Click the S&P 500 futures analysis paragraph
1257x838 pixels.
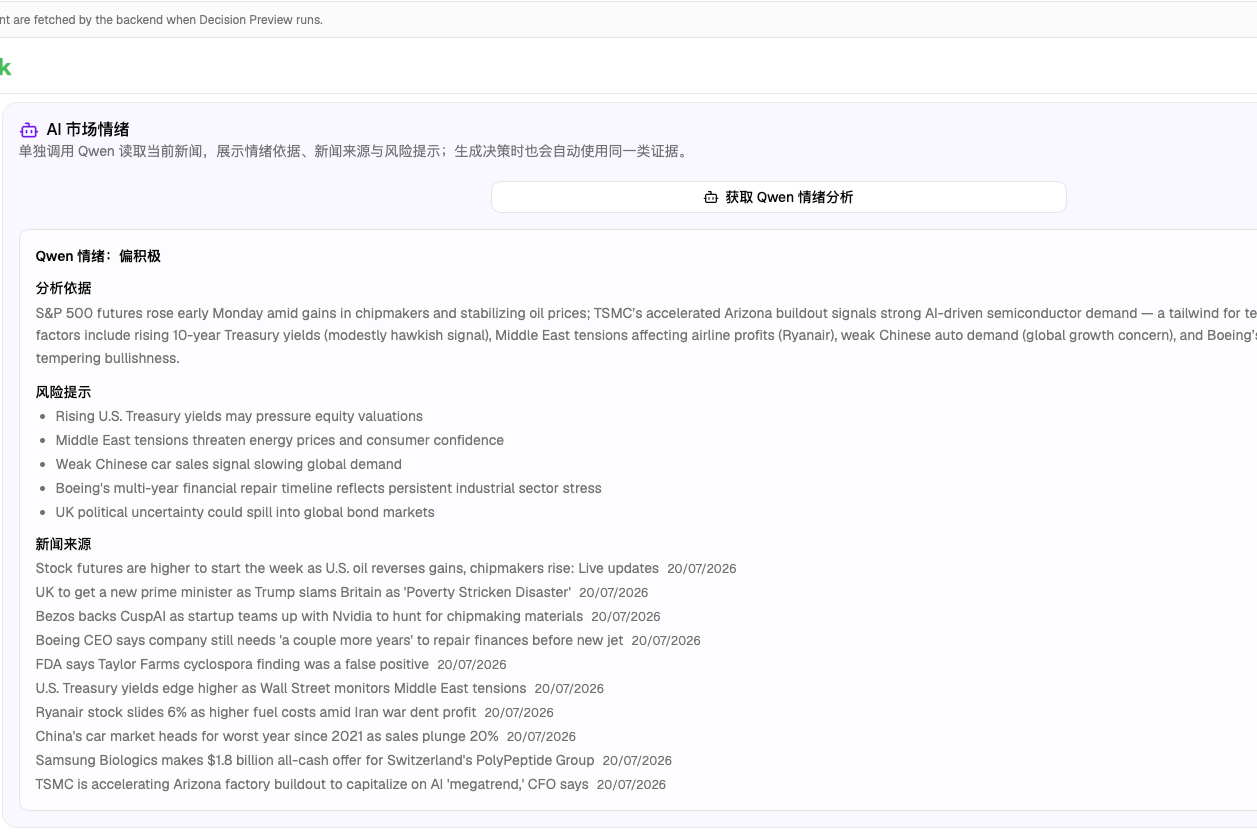tap(646, 335)
